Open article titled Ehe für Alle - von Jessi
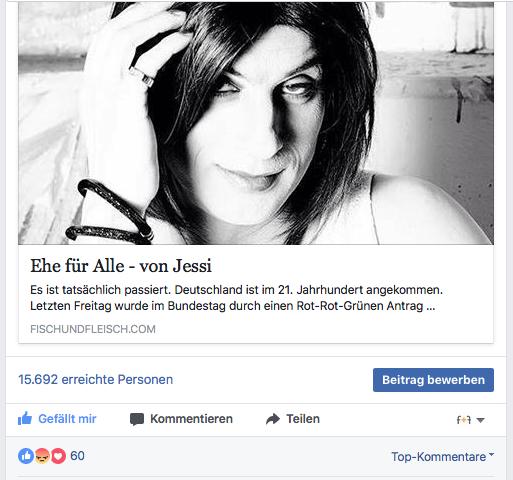The image size is (513, 480). [x=121, y=266]
